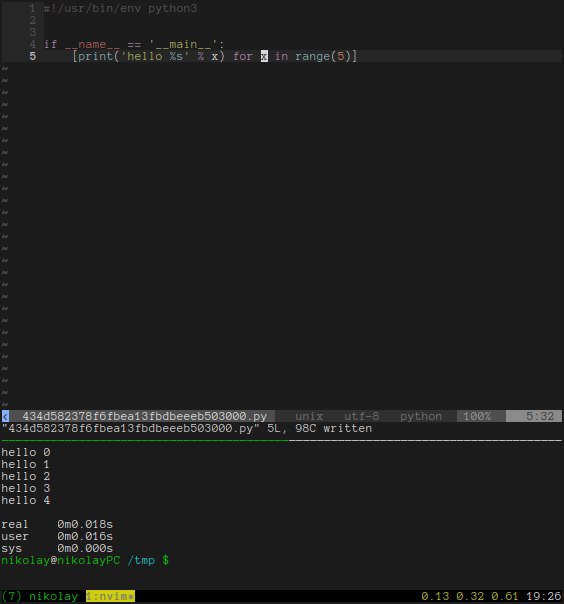The height and width of the screenshot is (604, 564).
Task: Click the '$' prompt symbol
Action: click(166, 560)
